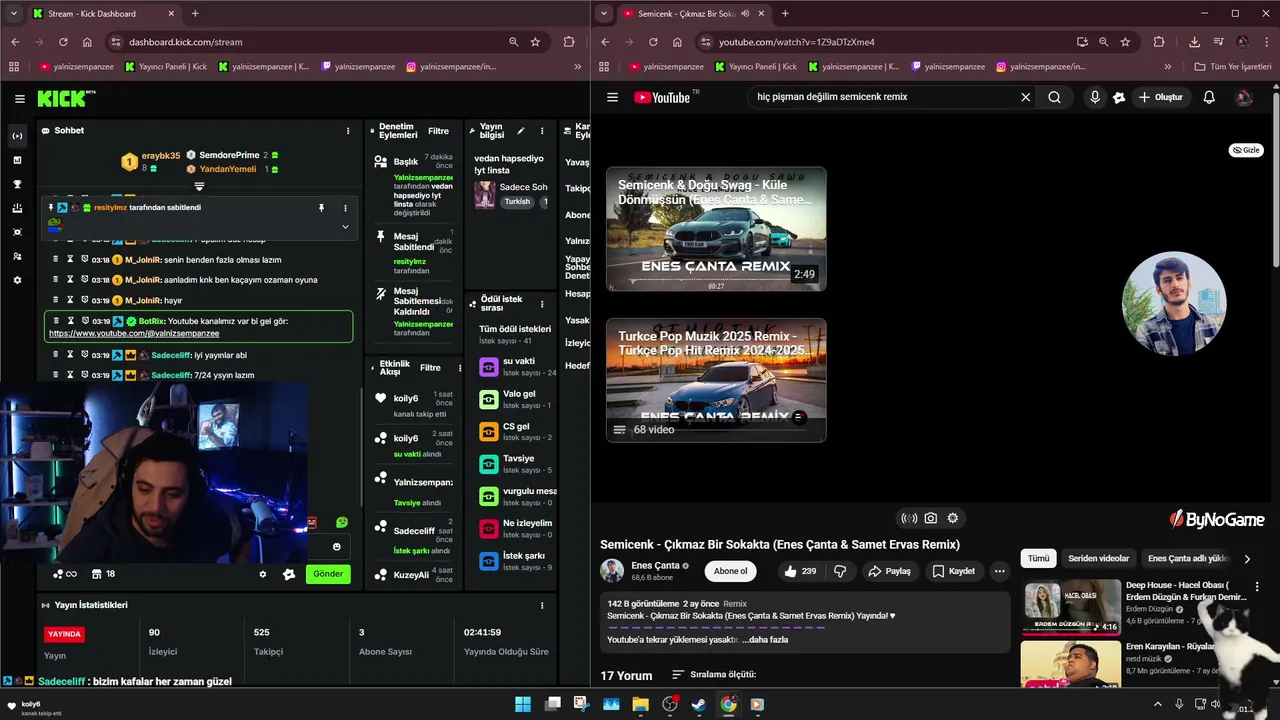1280x720 pixels.
Task: Select the "su vakti" reward request
Action: (x=515, y=366)
